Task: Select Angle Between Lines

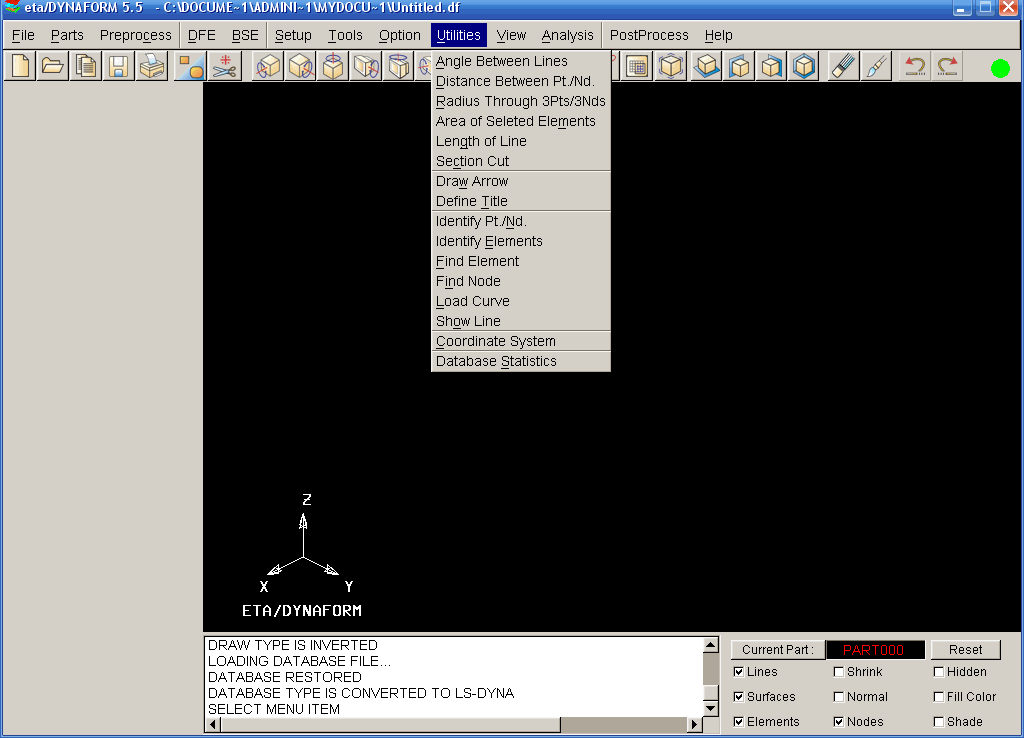Action: coord(521,61)
